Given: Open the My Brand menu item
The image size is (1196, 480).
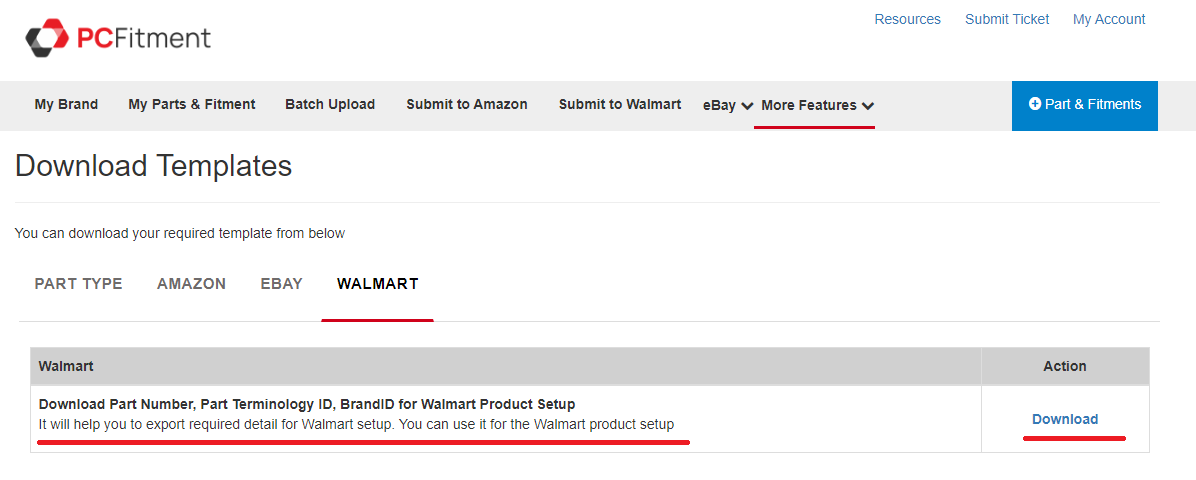Looking at the screenshot, I should 66,104.
